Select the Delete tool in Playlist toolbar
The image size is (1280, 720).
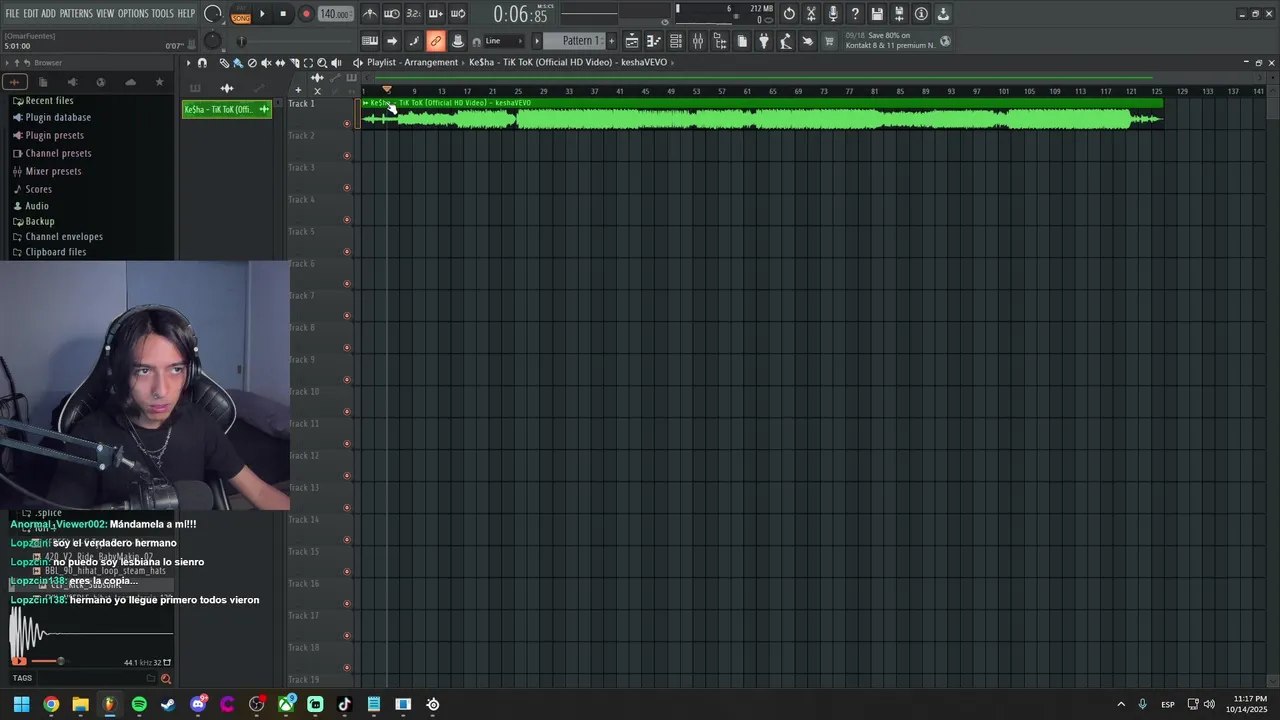pos(252,63)
